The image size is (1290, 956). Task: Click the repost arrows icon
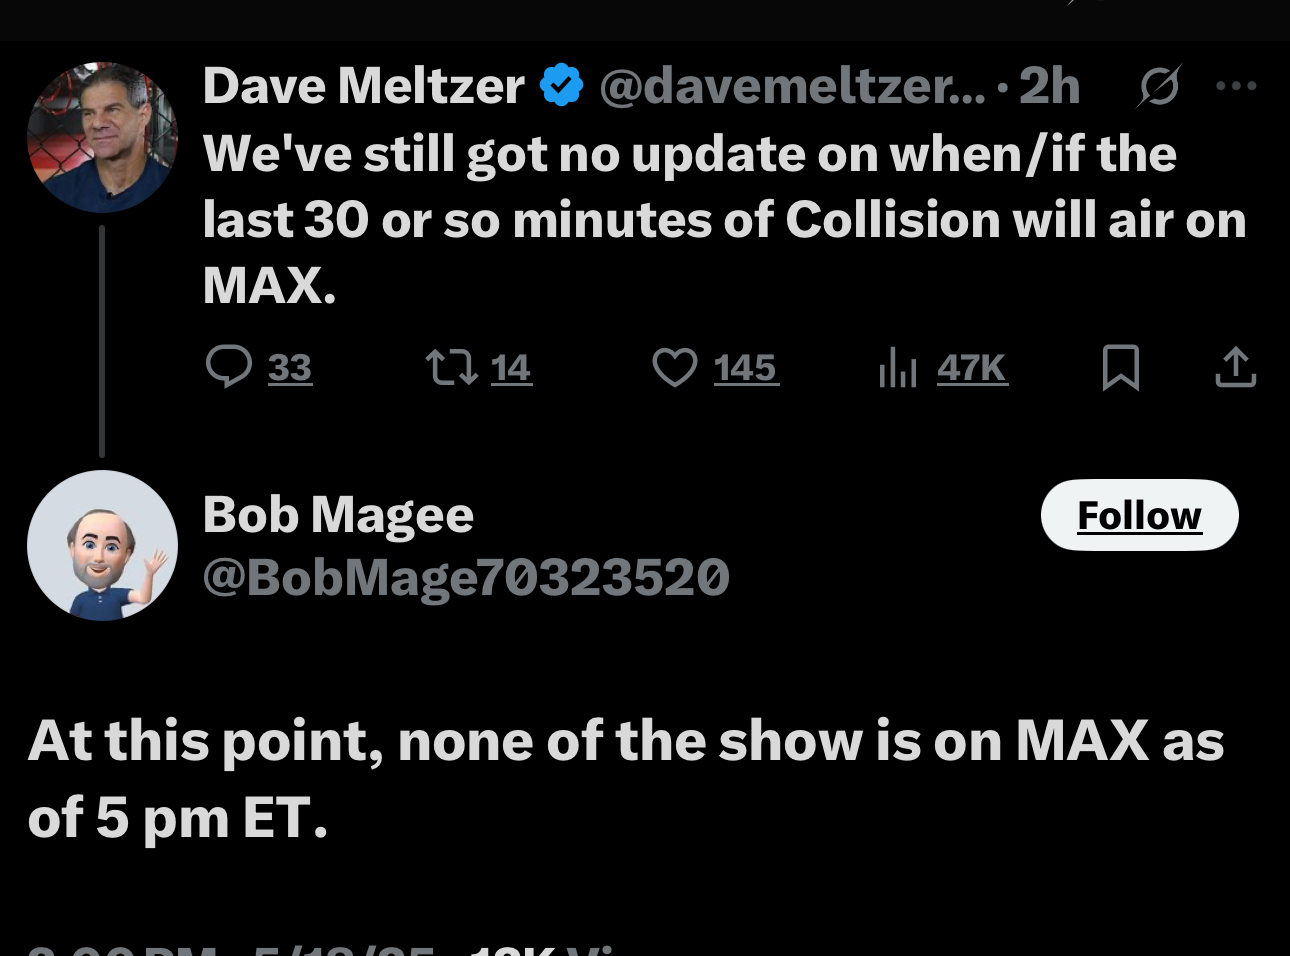(x=451, y=367)
